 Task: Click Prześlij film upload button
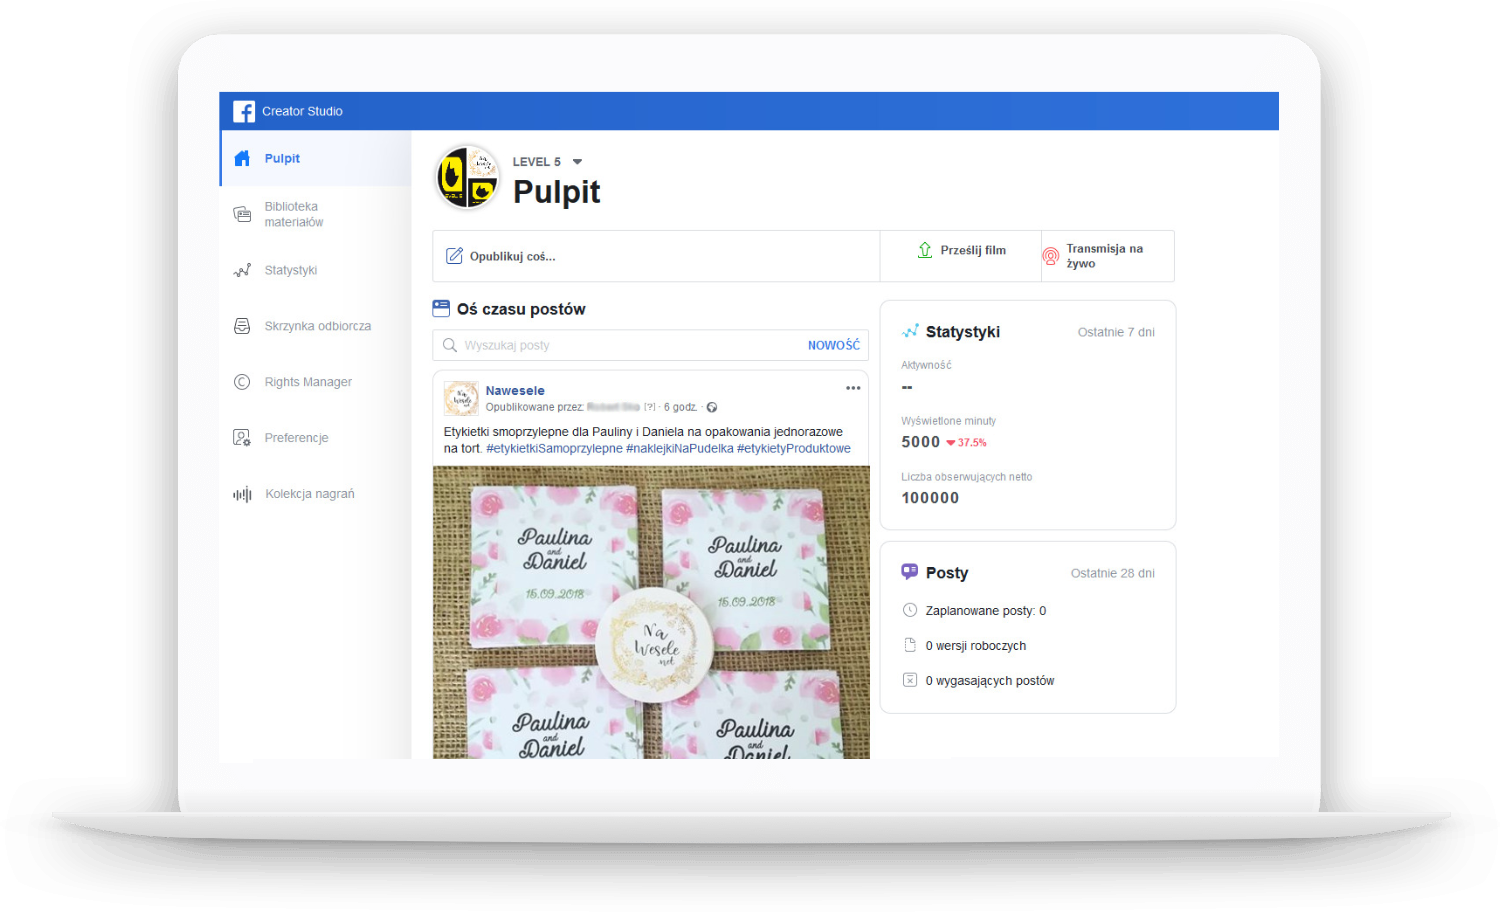[x=961, y=250]
